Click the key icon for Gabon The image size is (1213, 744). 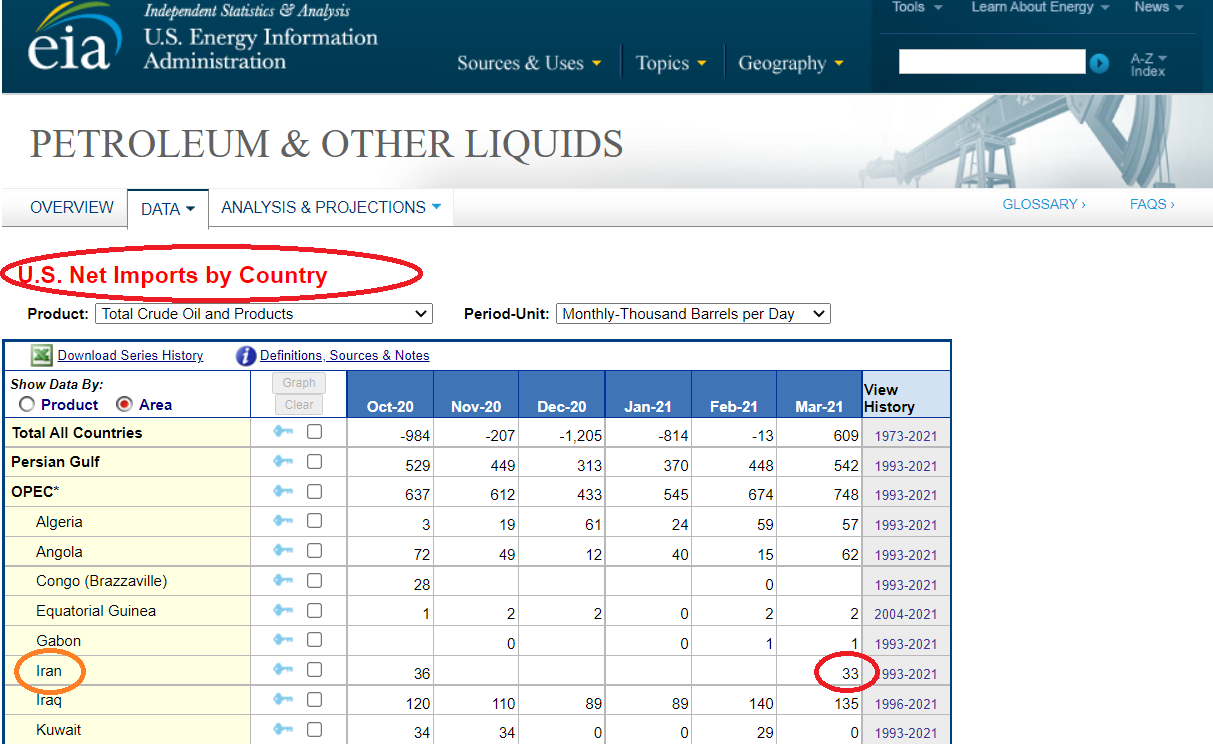coord(283,640)
